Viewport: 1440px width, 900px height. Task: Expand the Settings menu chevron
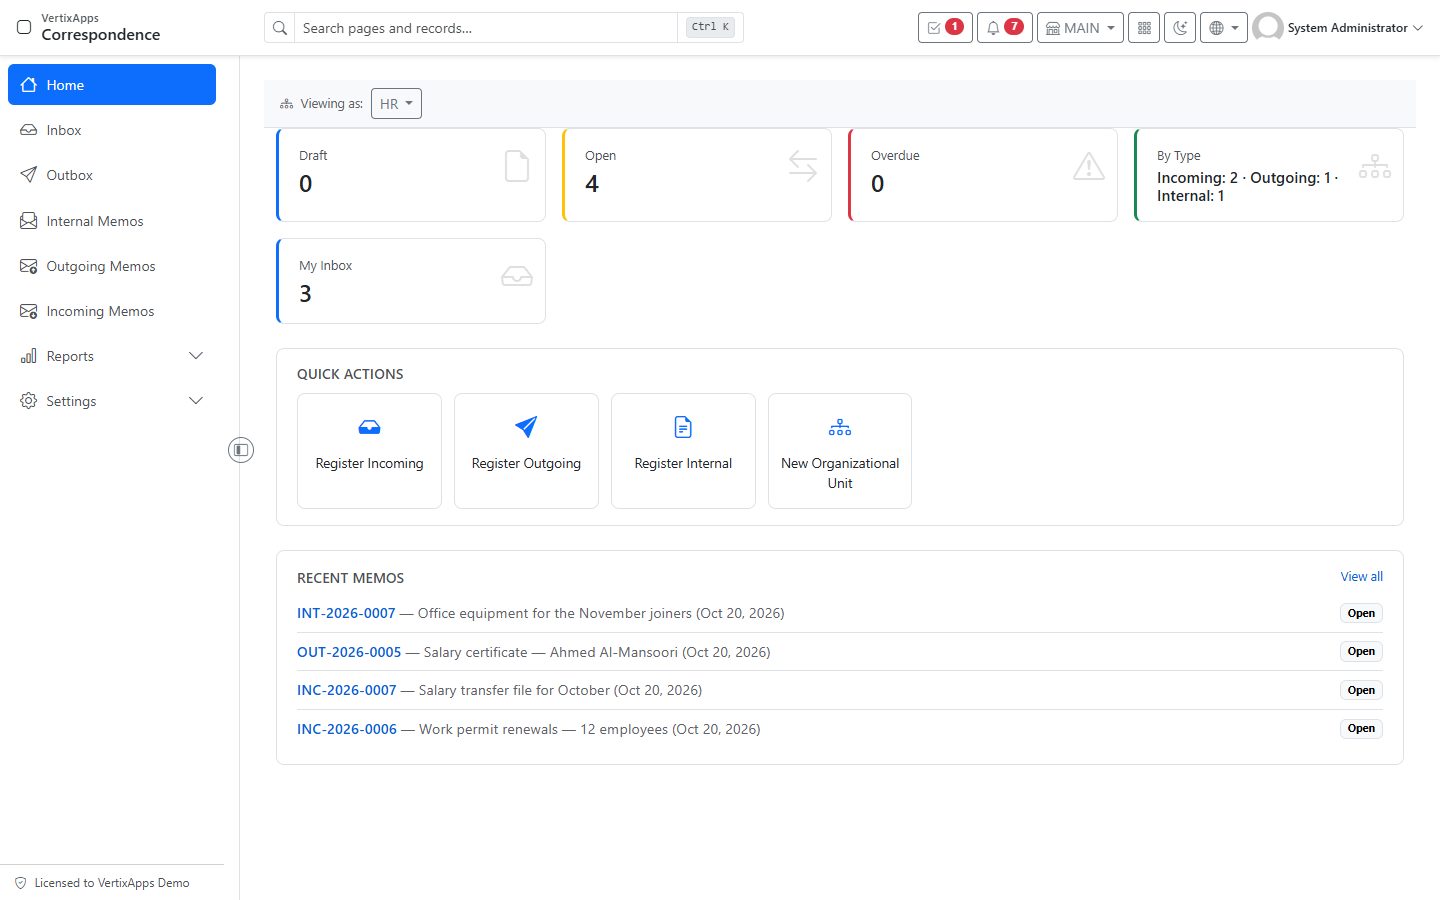(x=196, y=401)
